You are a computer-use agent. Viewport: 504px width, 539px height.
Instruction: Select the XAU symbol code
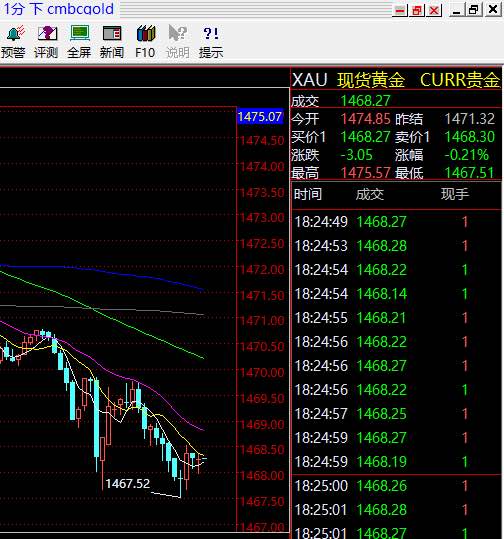pos(309,80)
